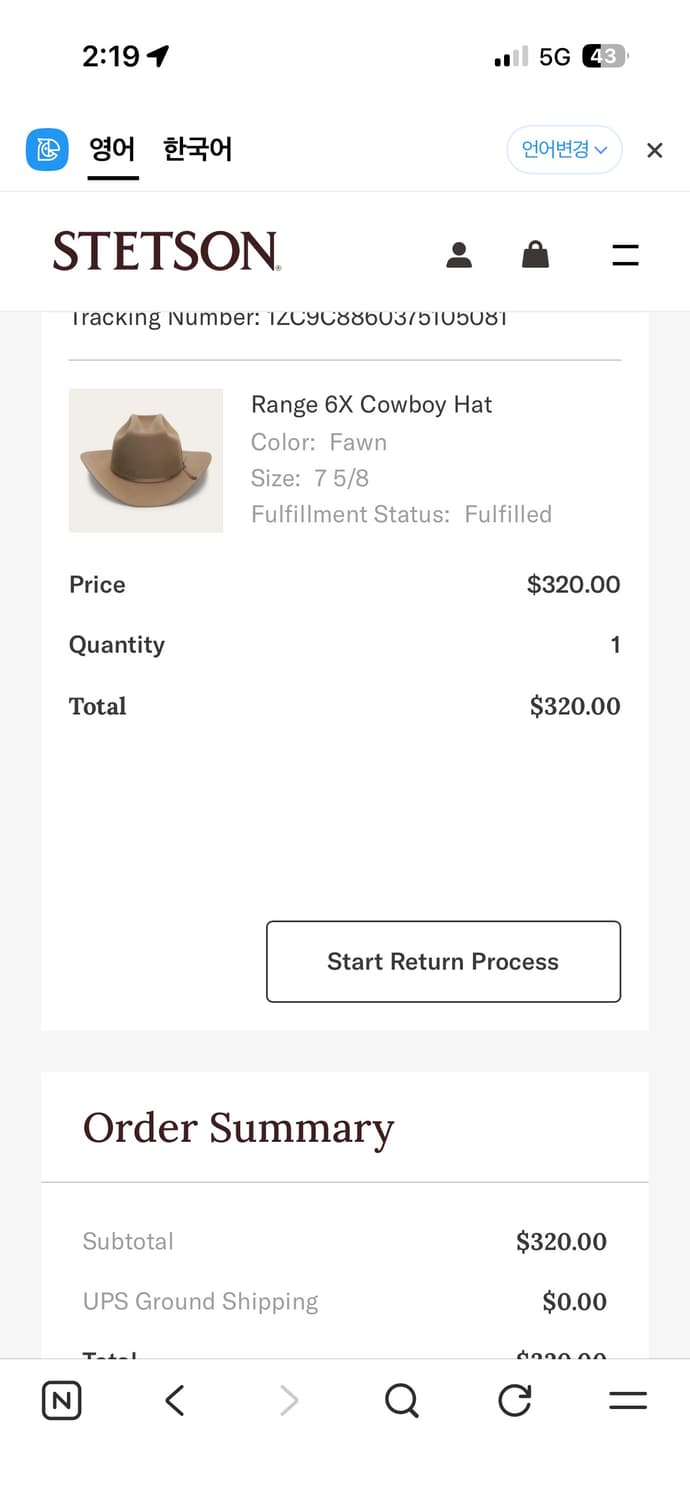Go to the Stetson homepage logo

166,252
